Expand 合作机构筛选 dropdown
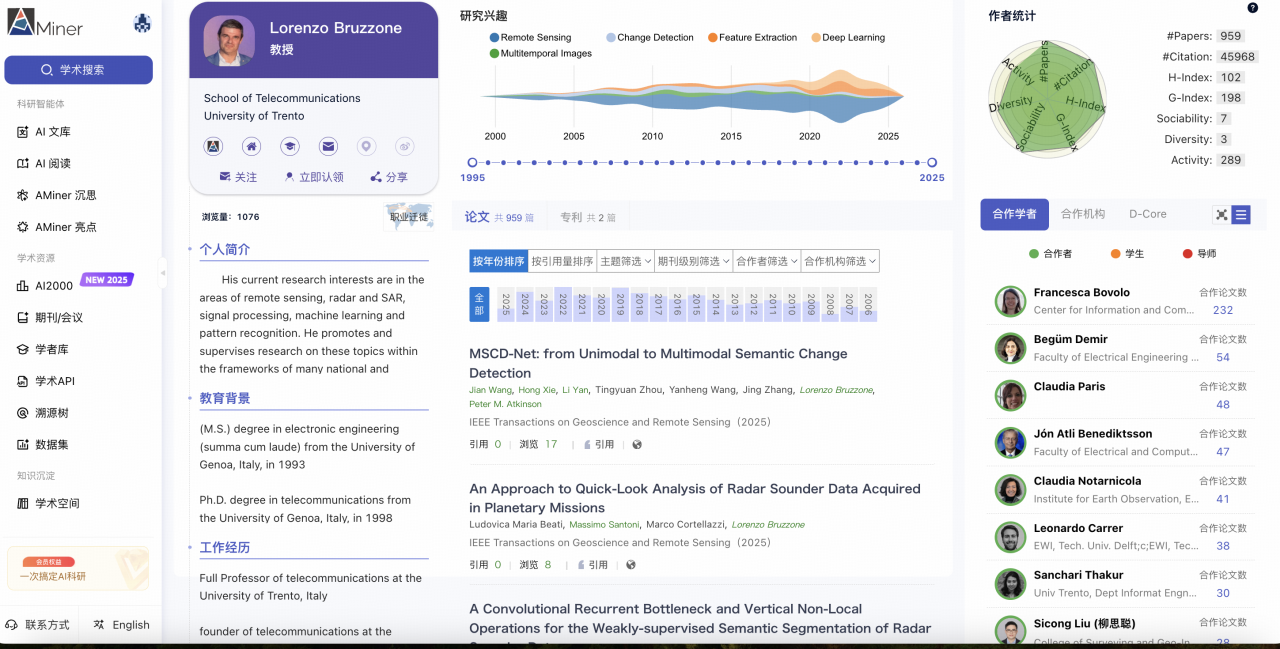 [x=840, y=261]
